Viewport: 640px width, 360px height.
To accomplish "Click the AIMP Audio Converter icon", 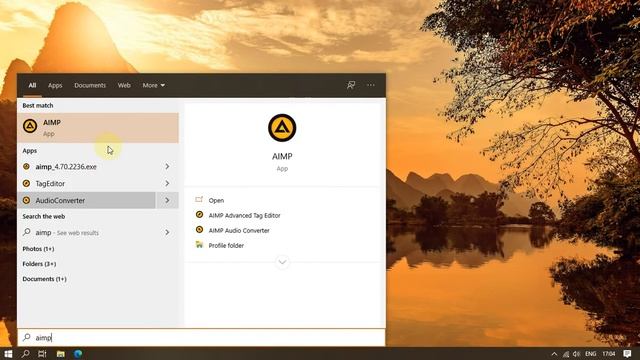I will point(199,230).
